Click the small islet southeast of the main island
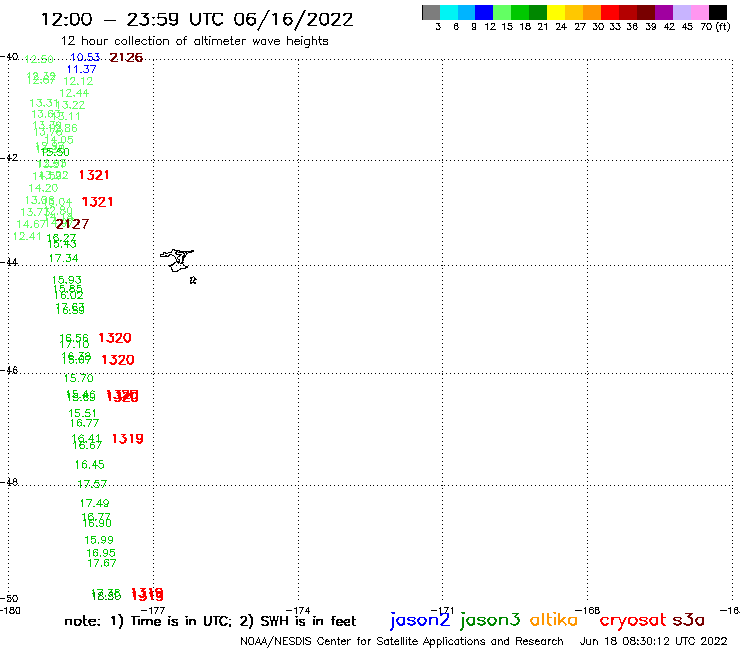This screenshot has width=740, height=650. pos(193,280)
